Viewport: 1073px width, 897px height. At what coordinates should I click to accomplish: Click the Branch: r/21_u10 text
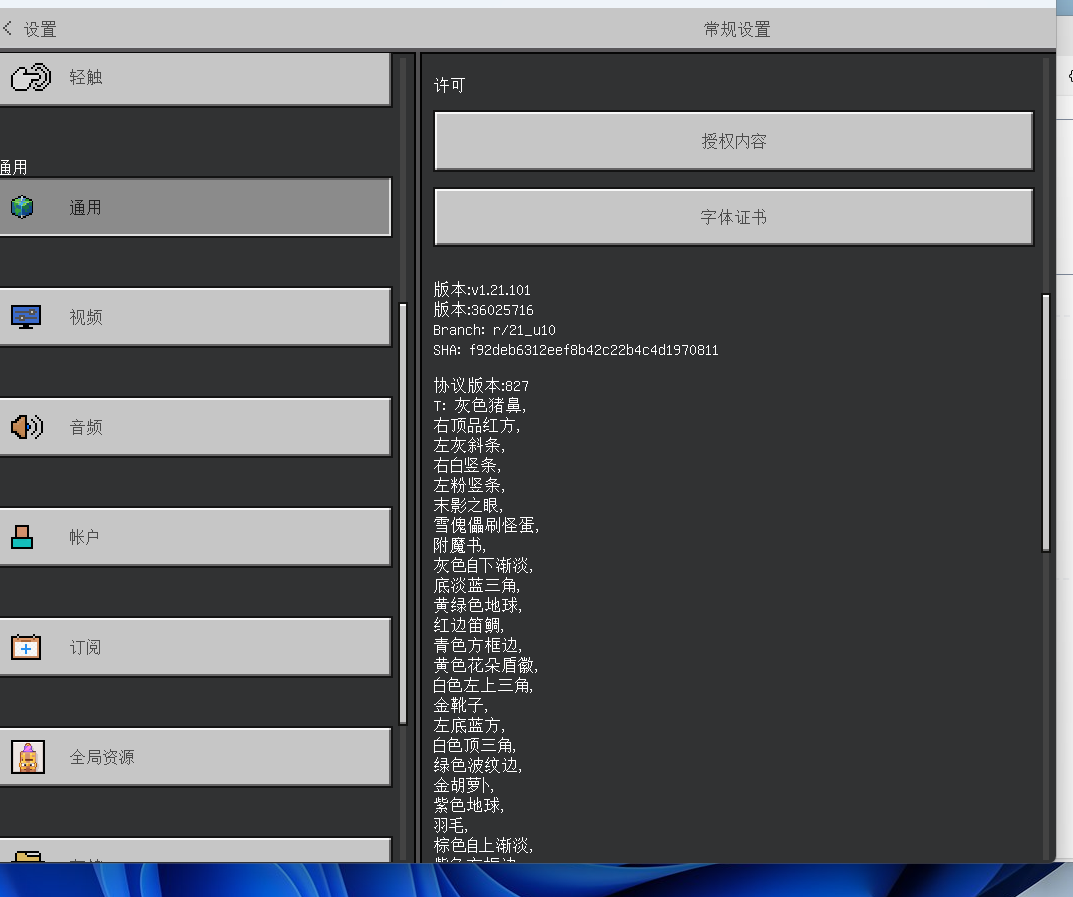coord(494,330)
